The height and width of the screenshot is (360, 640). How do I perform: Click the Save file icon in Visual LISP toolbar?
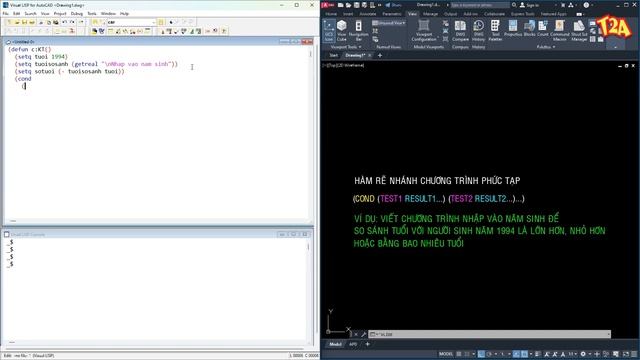(x=24, y=22)
